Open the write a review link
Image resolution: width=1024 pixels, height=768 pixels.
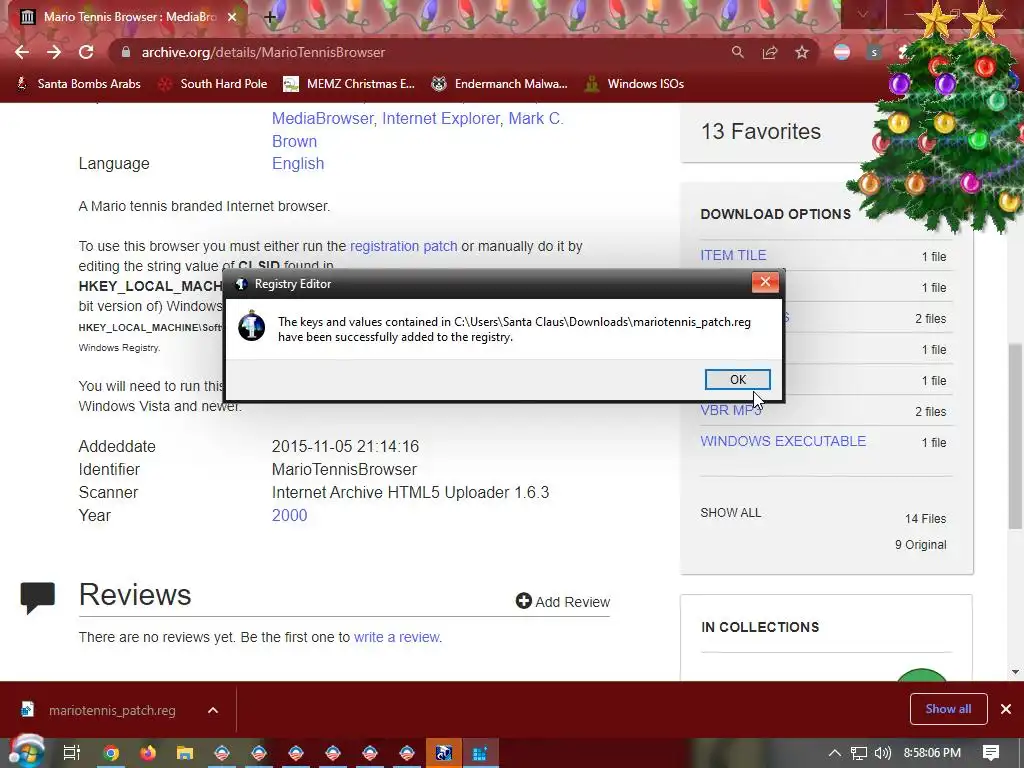point(397,637)
